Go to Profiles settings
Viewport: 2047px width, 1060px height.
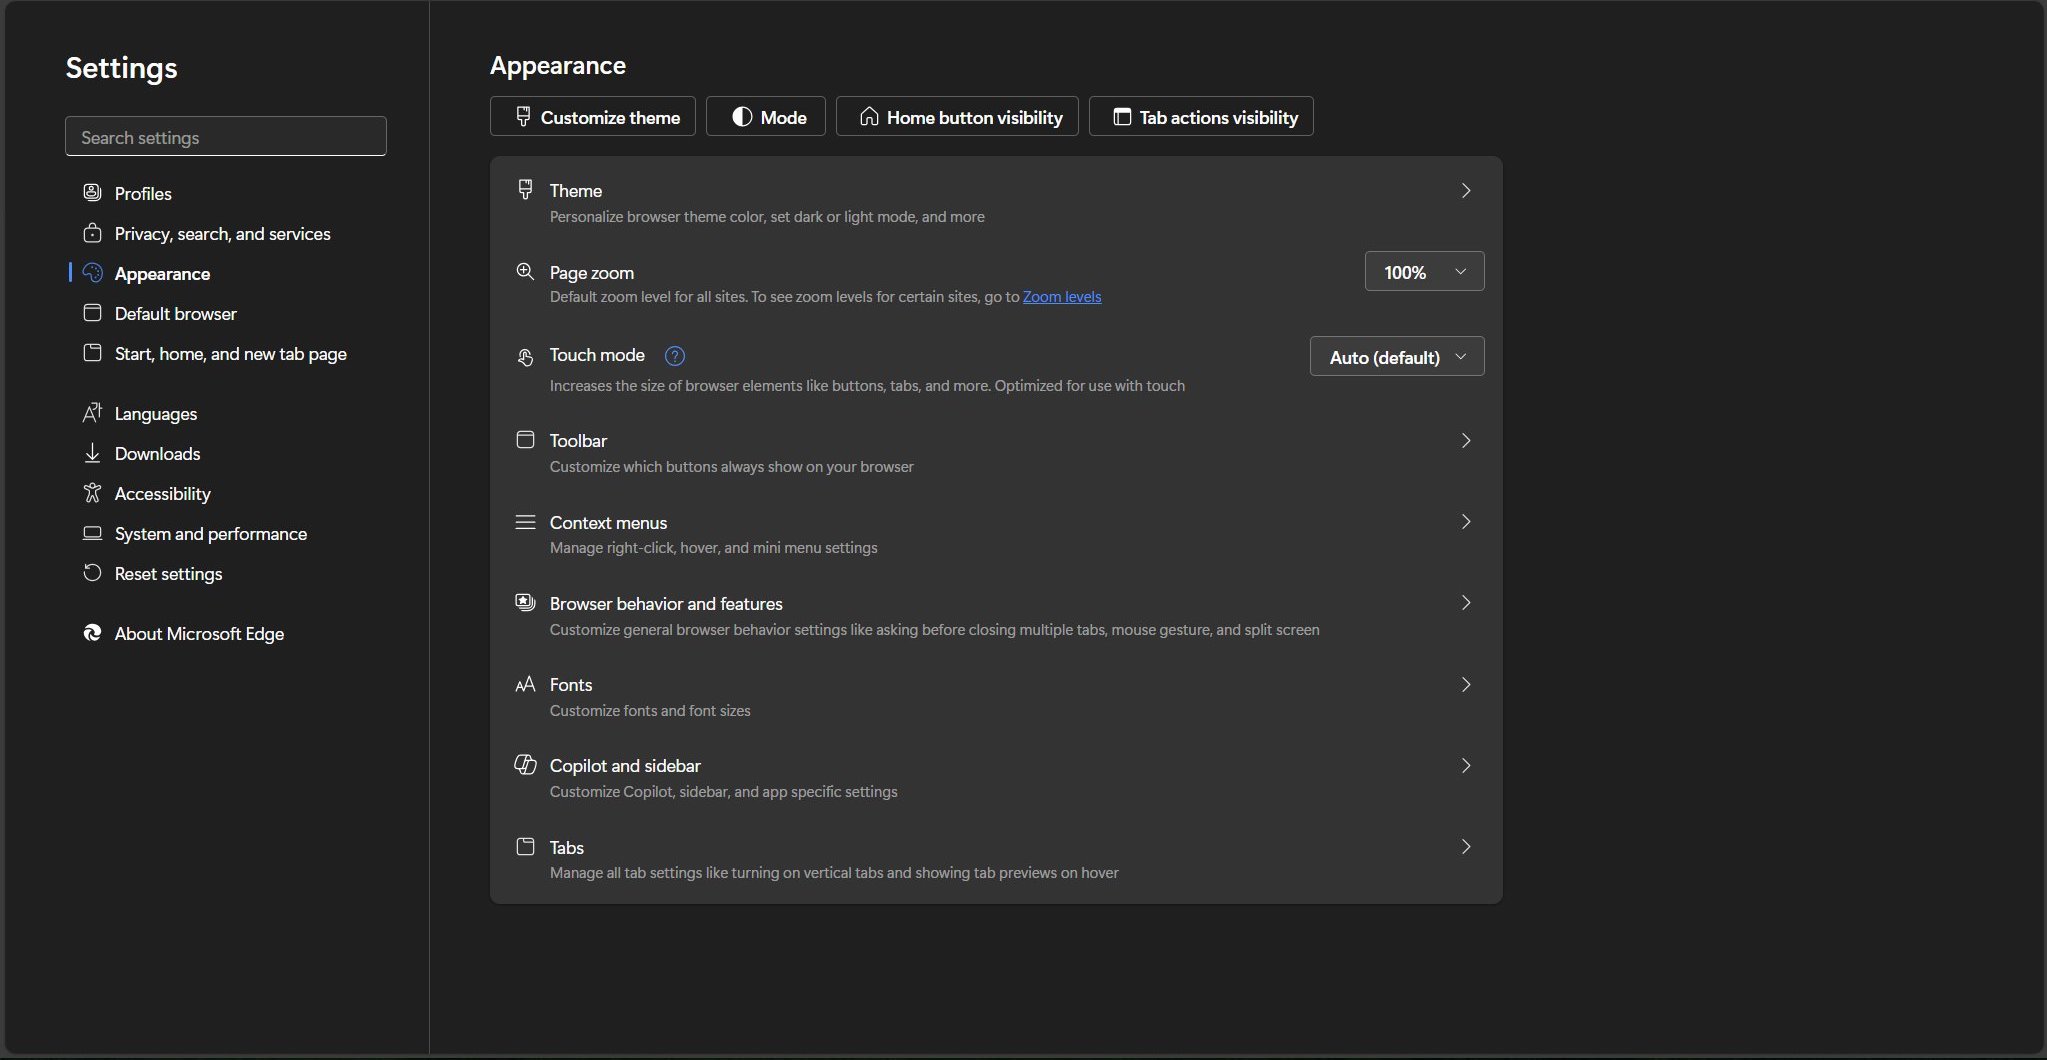tap(143, 193)
